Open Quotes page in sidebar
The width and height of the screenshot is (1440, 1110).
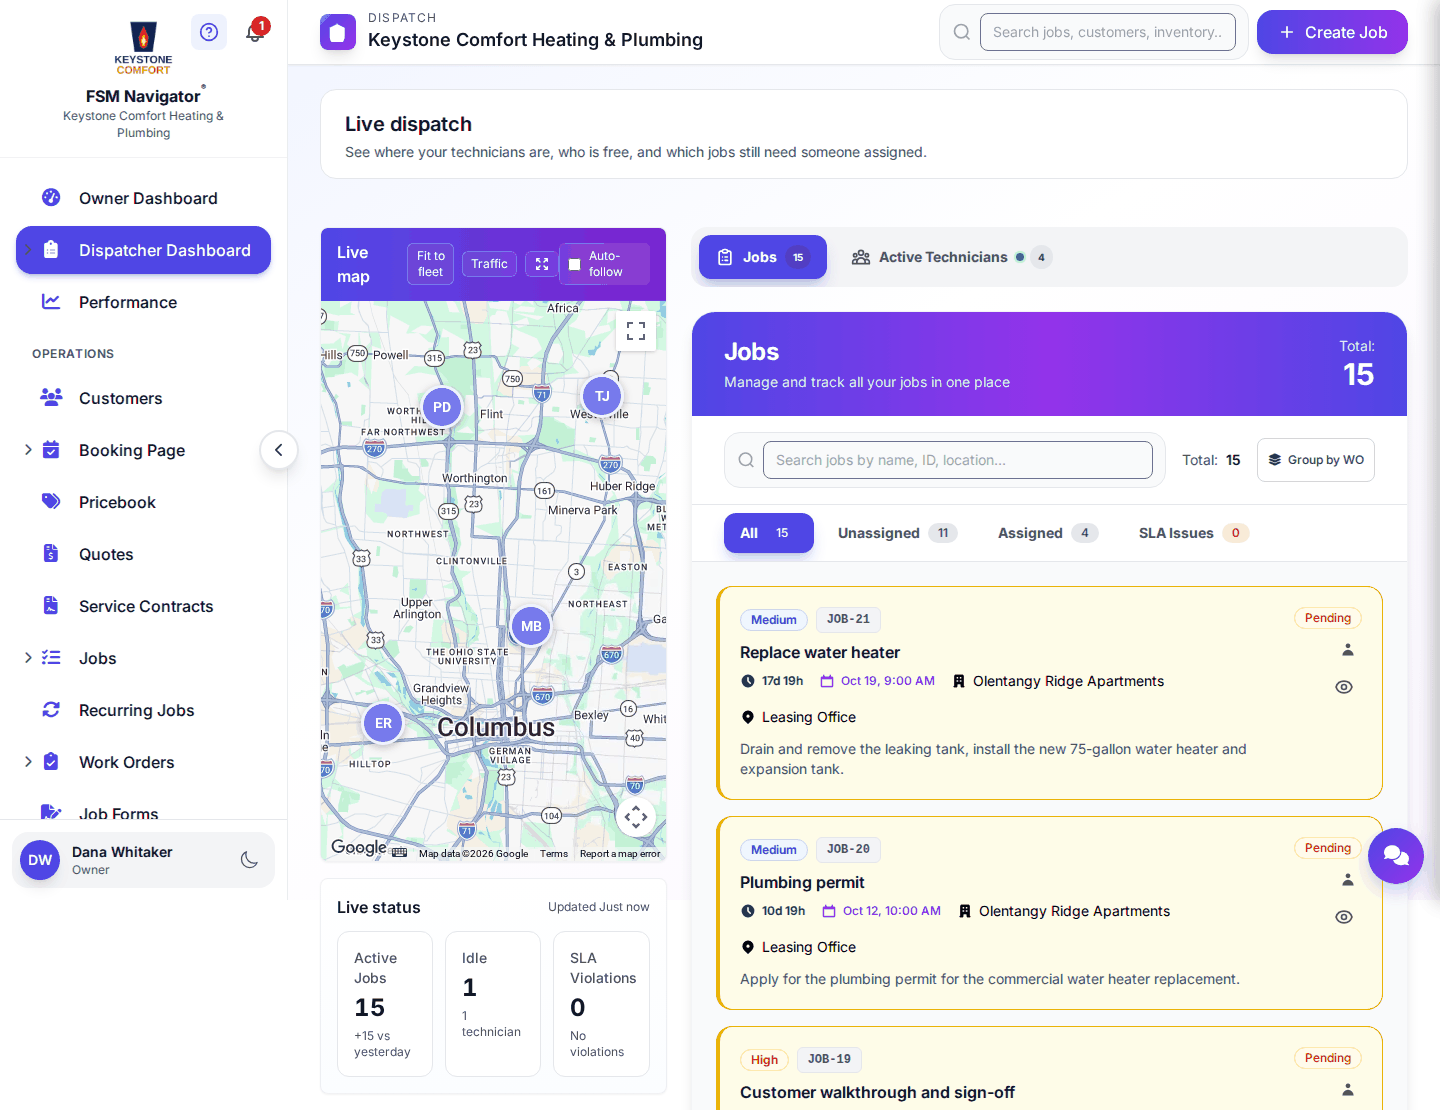point(143,554)
